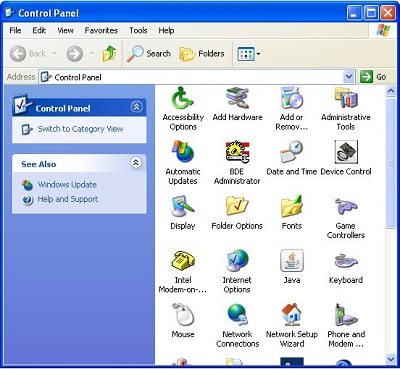Open the Add or Remove Programs icon
Viewport: 400px width, 369px height.
point(291,98)
